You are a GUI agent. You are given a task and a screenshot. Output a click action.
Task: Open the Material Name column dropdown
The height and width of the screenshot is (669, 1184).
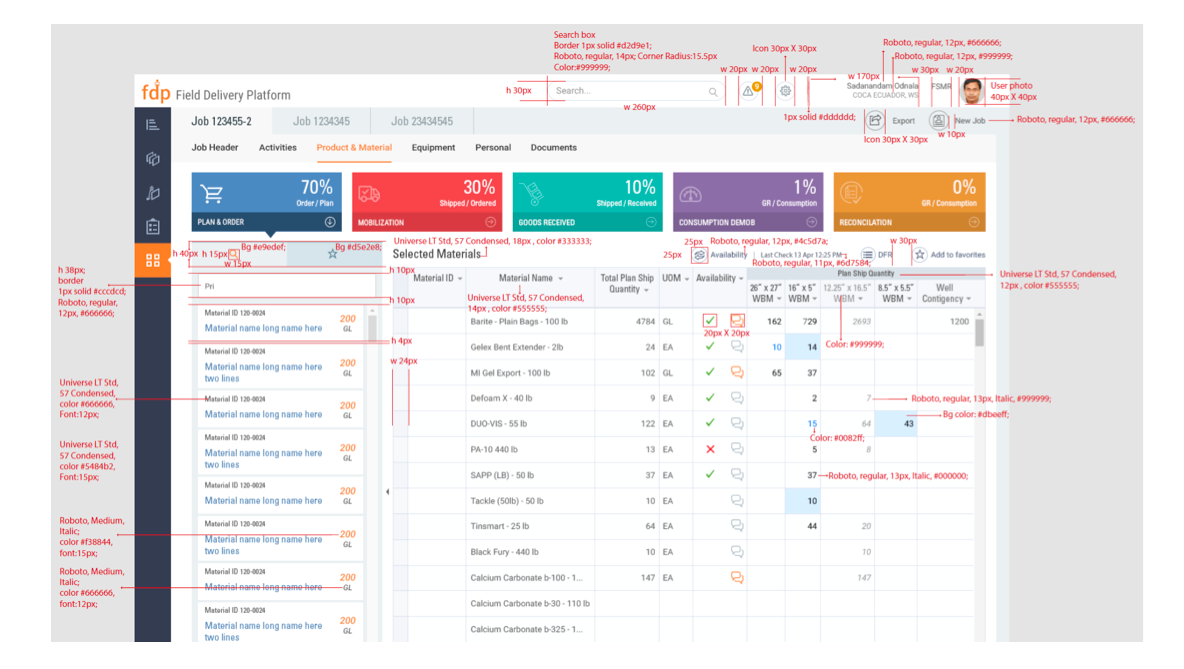point(560,279)
